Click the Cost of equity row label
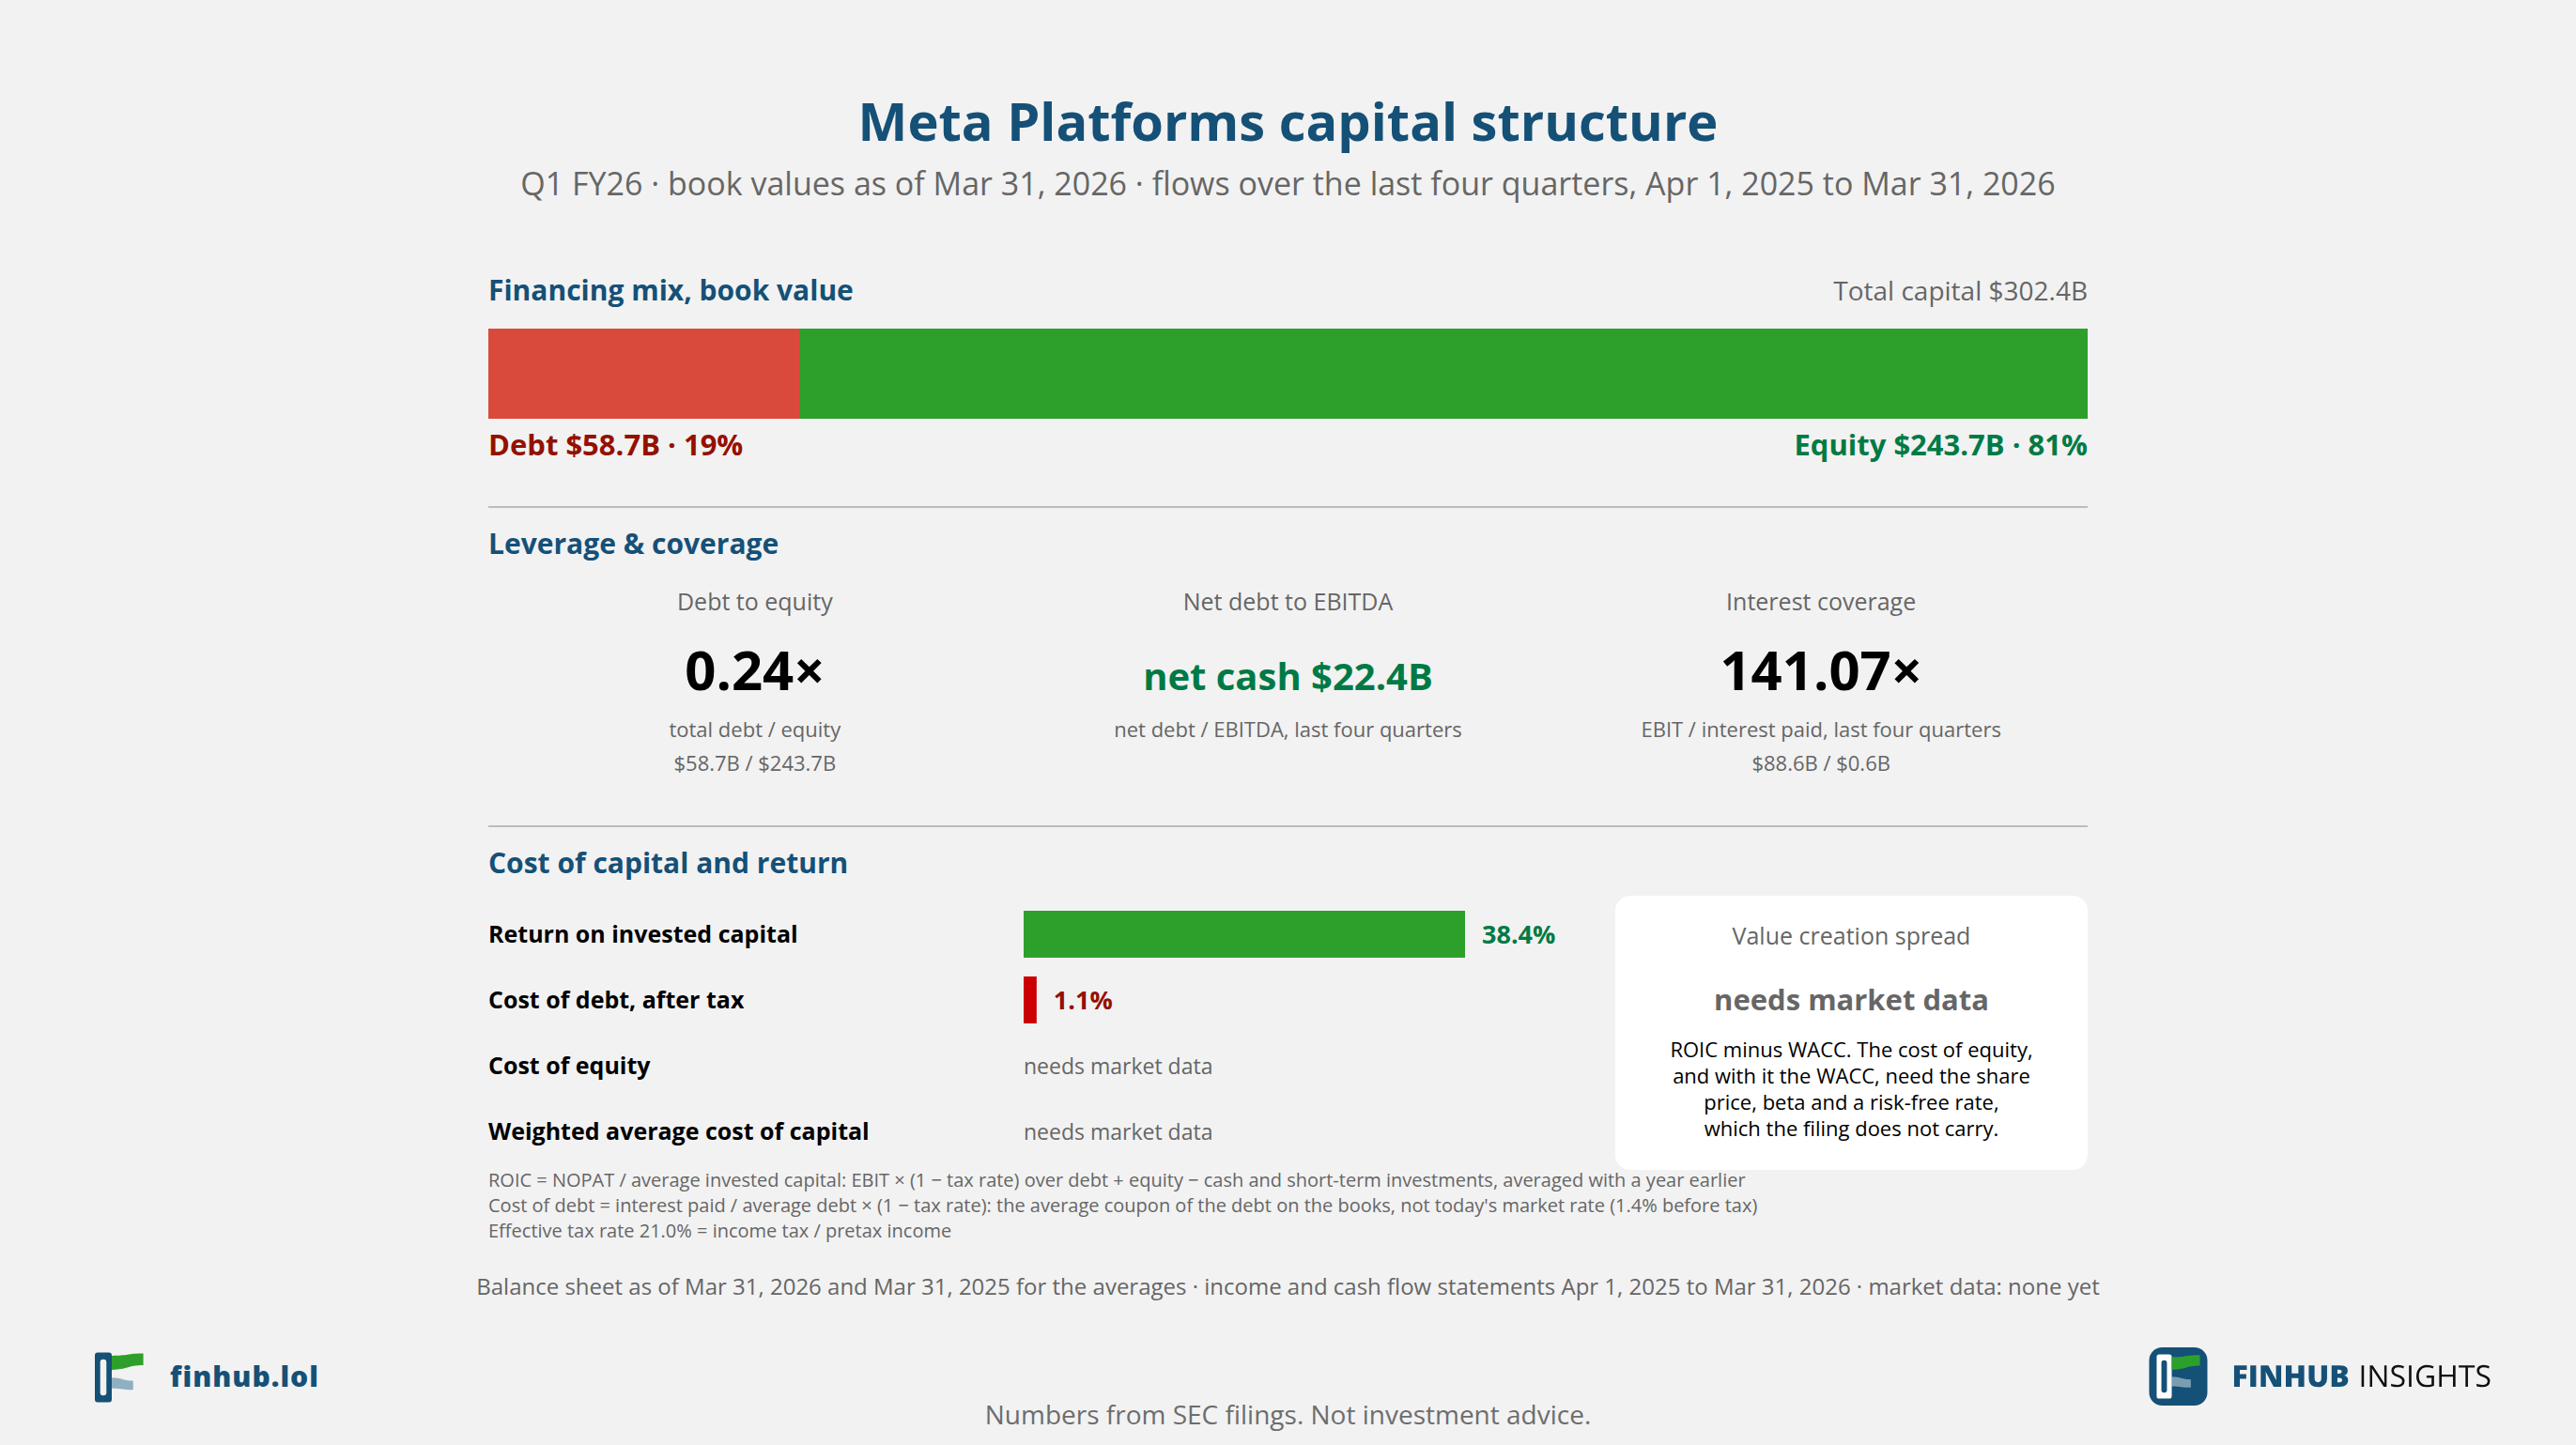Viewport: 2576px width, 1445px height. tap(569, 1066)
